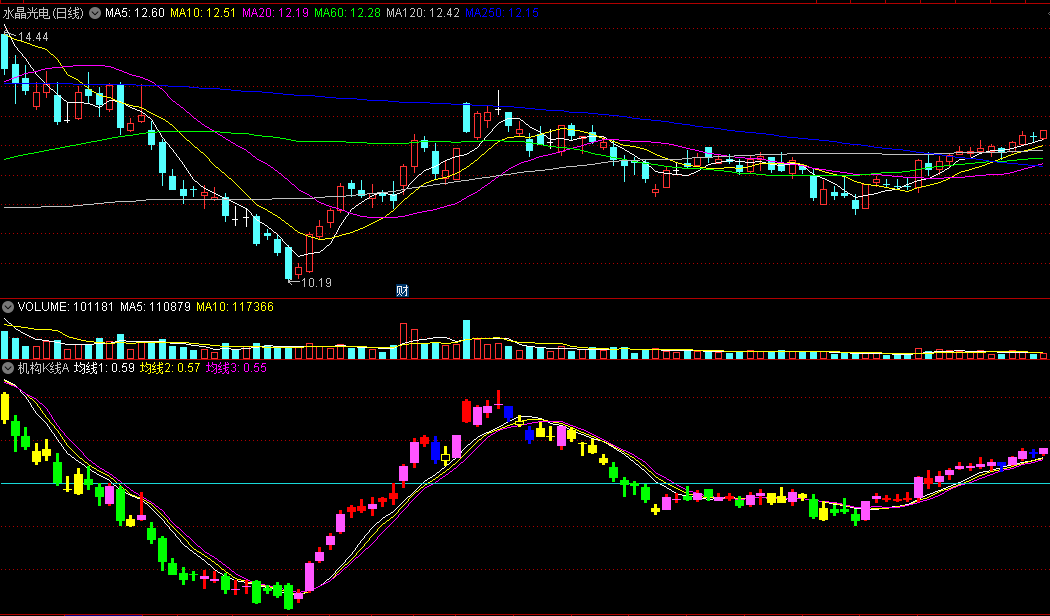Click the 水晶光电(日线) chart title

pos(44,13)
